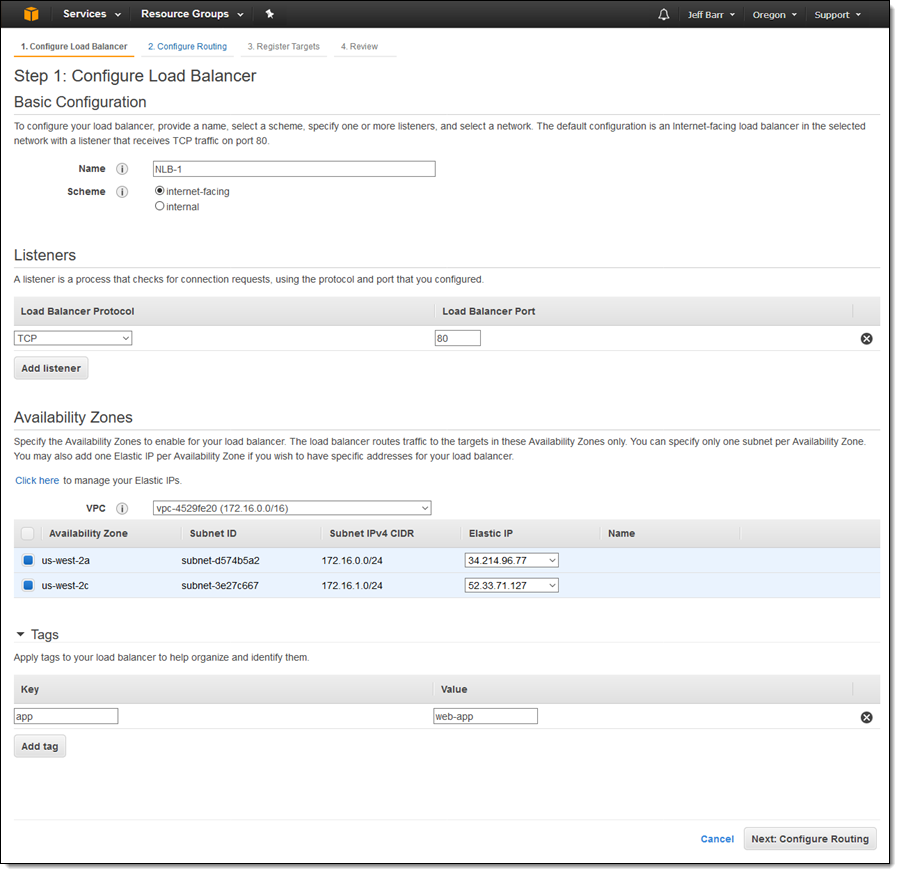Click the AWS cube logo icon

point(30,14)
